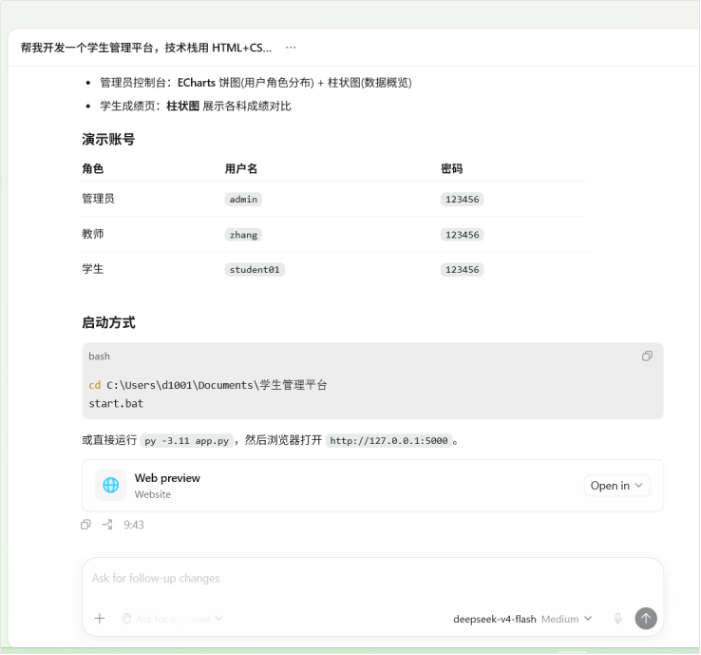Open the 'Open in' dropdown
The height and width of the screenshot is (655, 701).
(617, 486)
